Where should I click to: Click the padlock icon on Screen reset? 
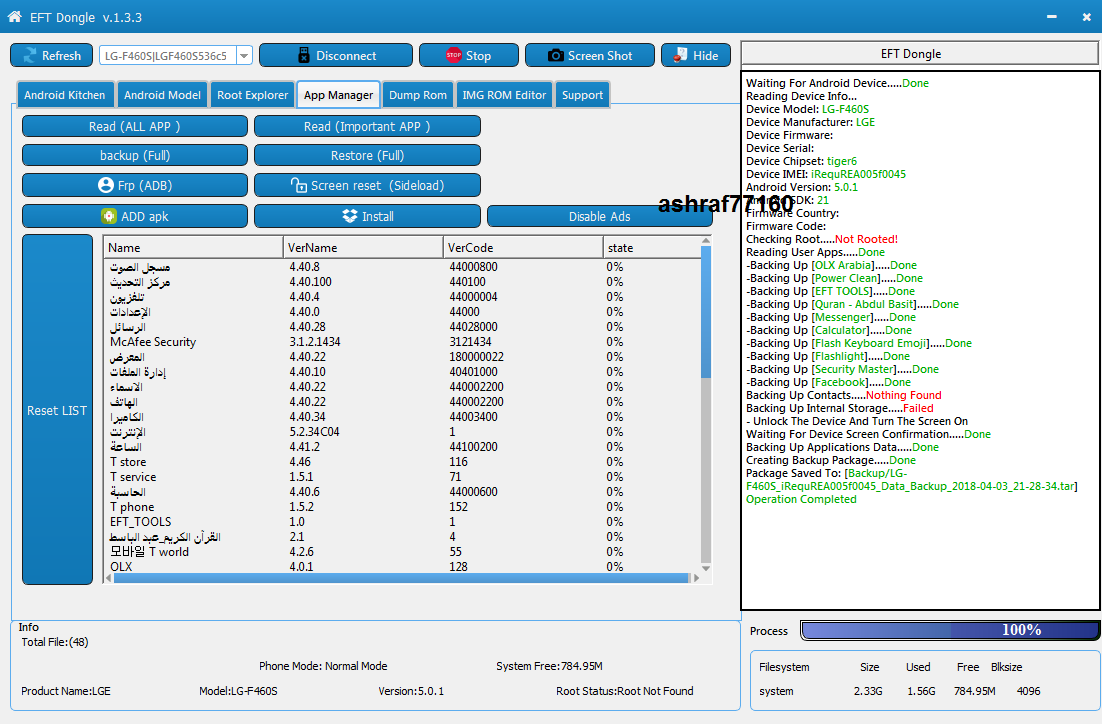click(x=299, y=185)
